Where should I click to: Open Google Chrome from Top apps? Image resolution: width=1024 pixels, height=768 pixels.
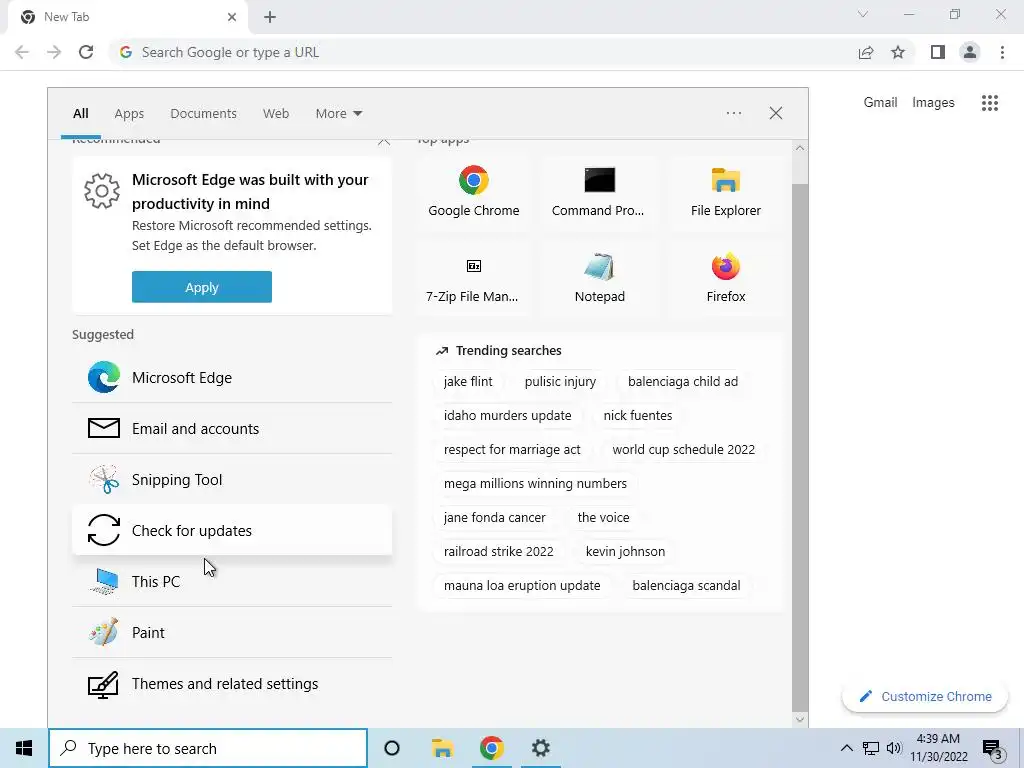coord(473,192)
